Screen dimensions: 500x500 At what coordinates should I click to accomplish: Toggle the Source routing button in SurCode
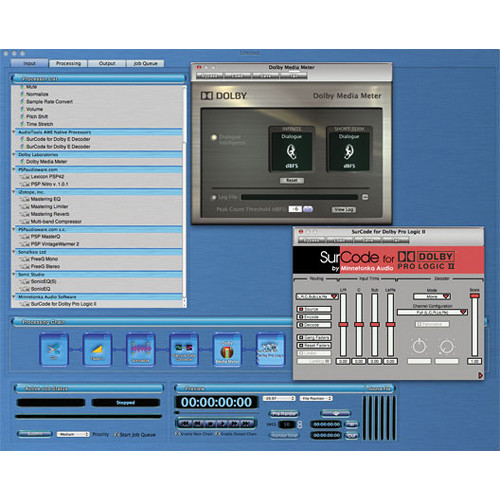pyautogui.click(x=314, y=309)
